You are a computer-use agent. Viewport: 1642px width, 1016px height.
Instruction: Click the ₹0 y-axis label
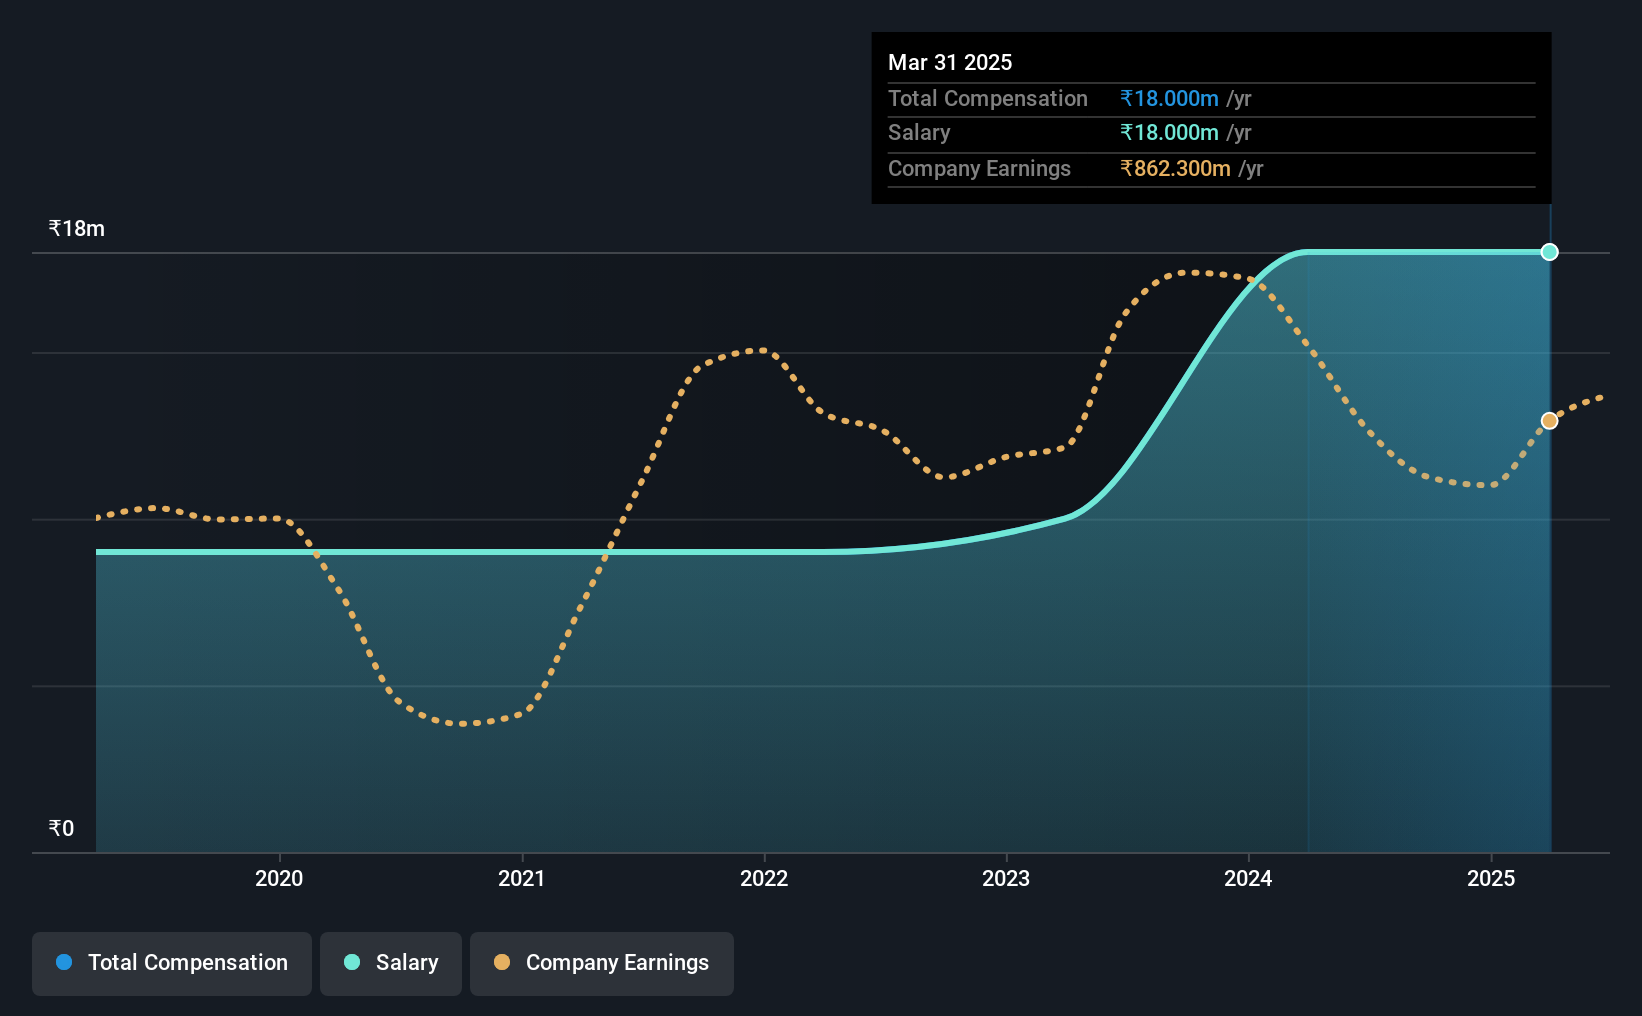(62, 828)
